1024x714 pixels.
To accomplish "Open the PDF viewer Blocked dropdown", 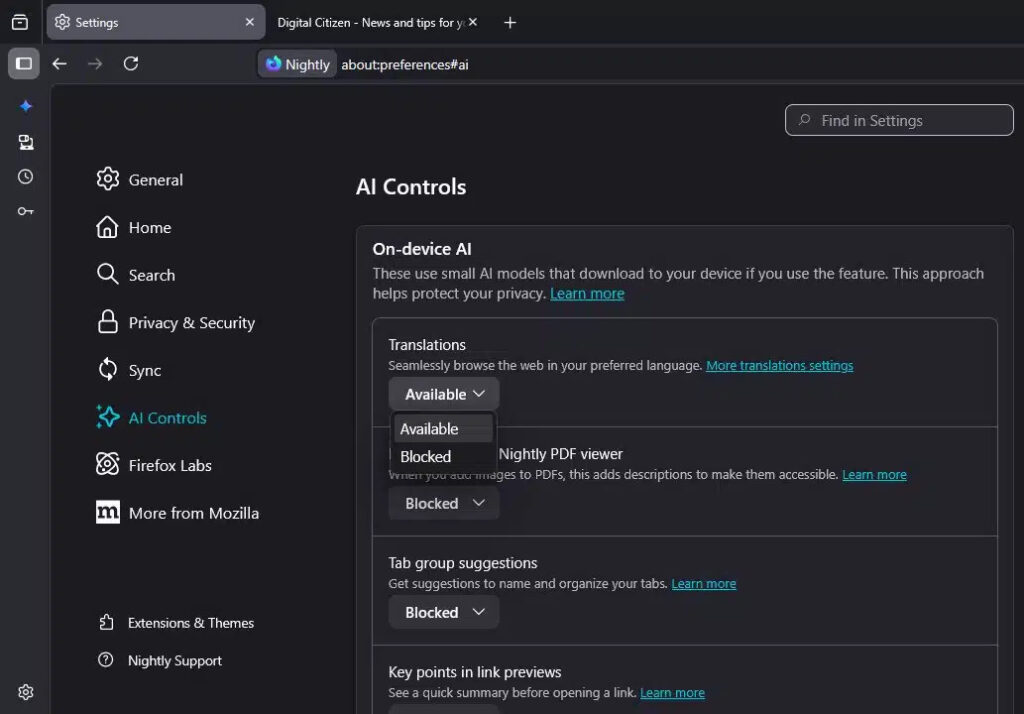I will click(444, 503).
